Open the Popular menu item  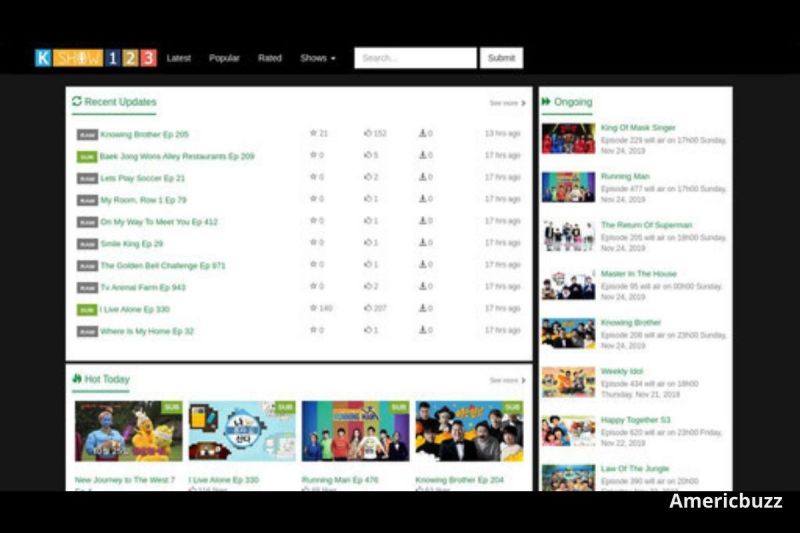pyautogui.click(x=224, y=58)
